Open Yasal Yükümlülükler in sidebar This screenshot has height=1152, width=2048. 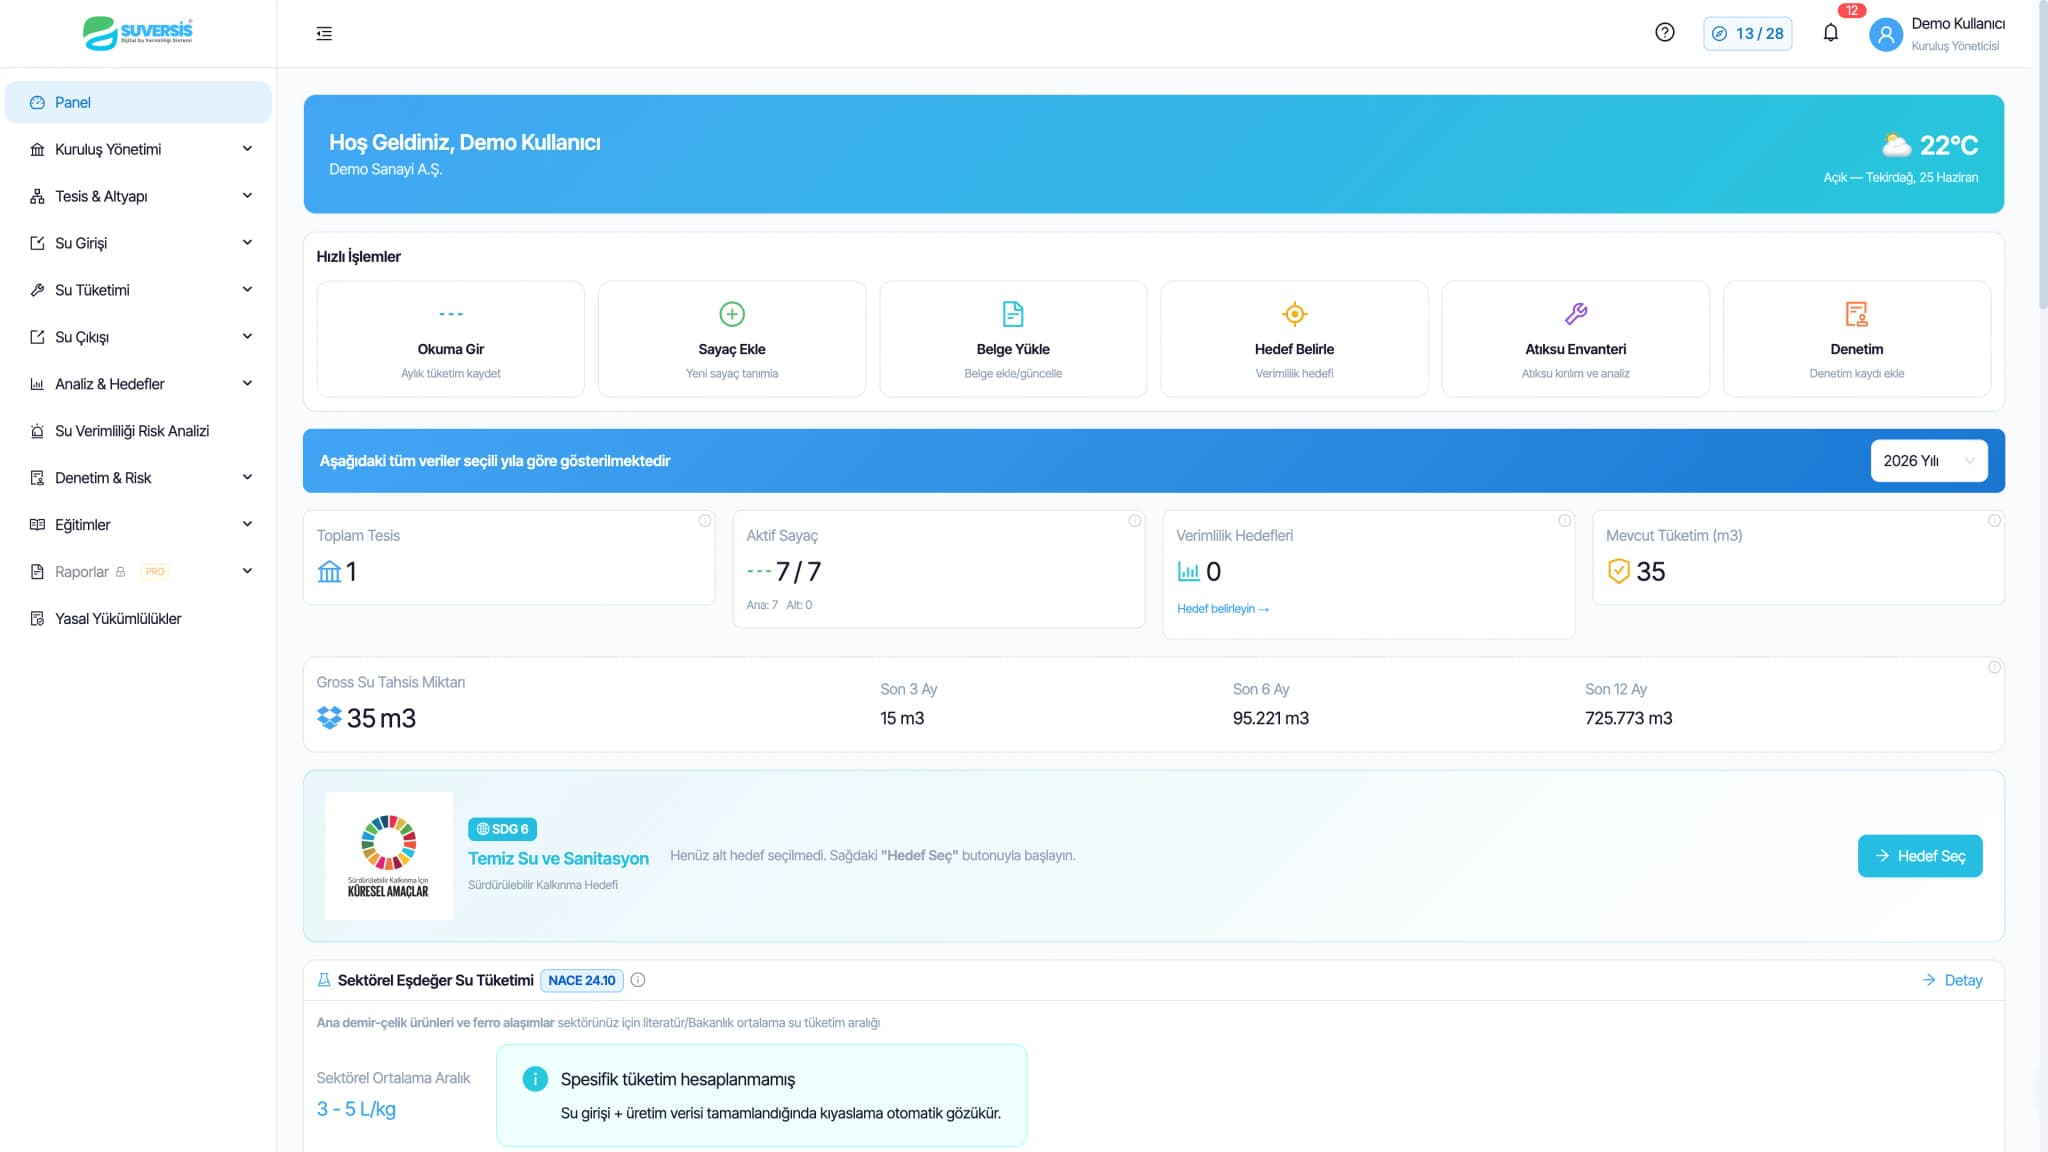point(138,619)
